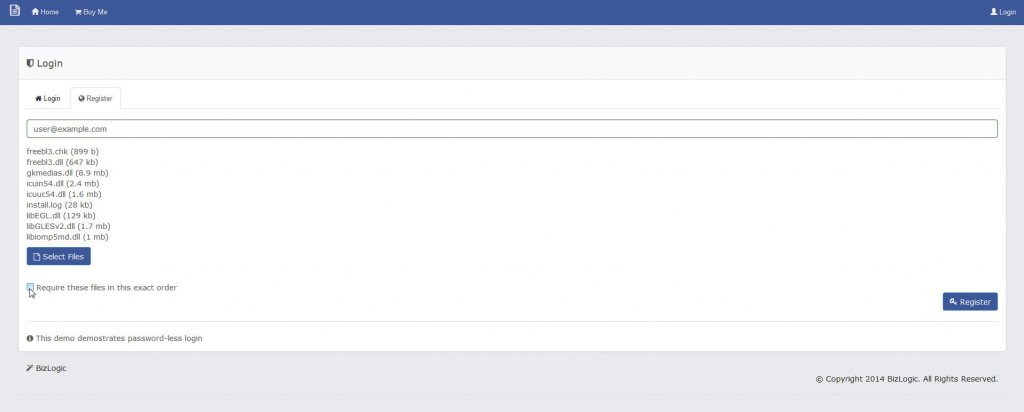Image resolution: width=1024 pixels, height=412 pixels.
Task: Click the Register button
Action: pyautogui.click(x=970, y=302)
